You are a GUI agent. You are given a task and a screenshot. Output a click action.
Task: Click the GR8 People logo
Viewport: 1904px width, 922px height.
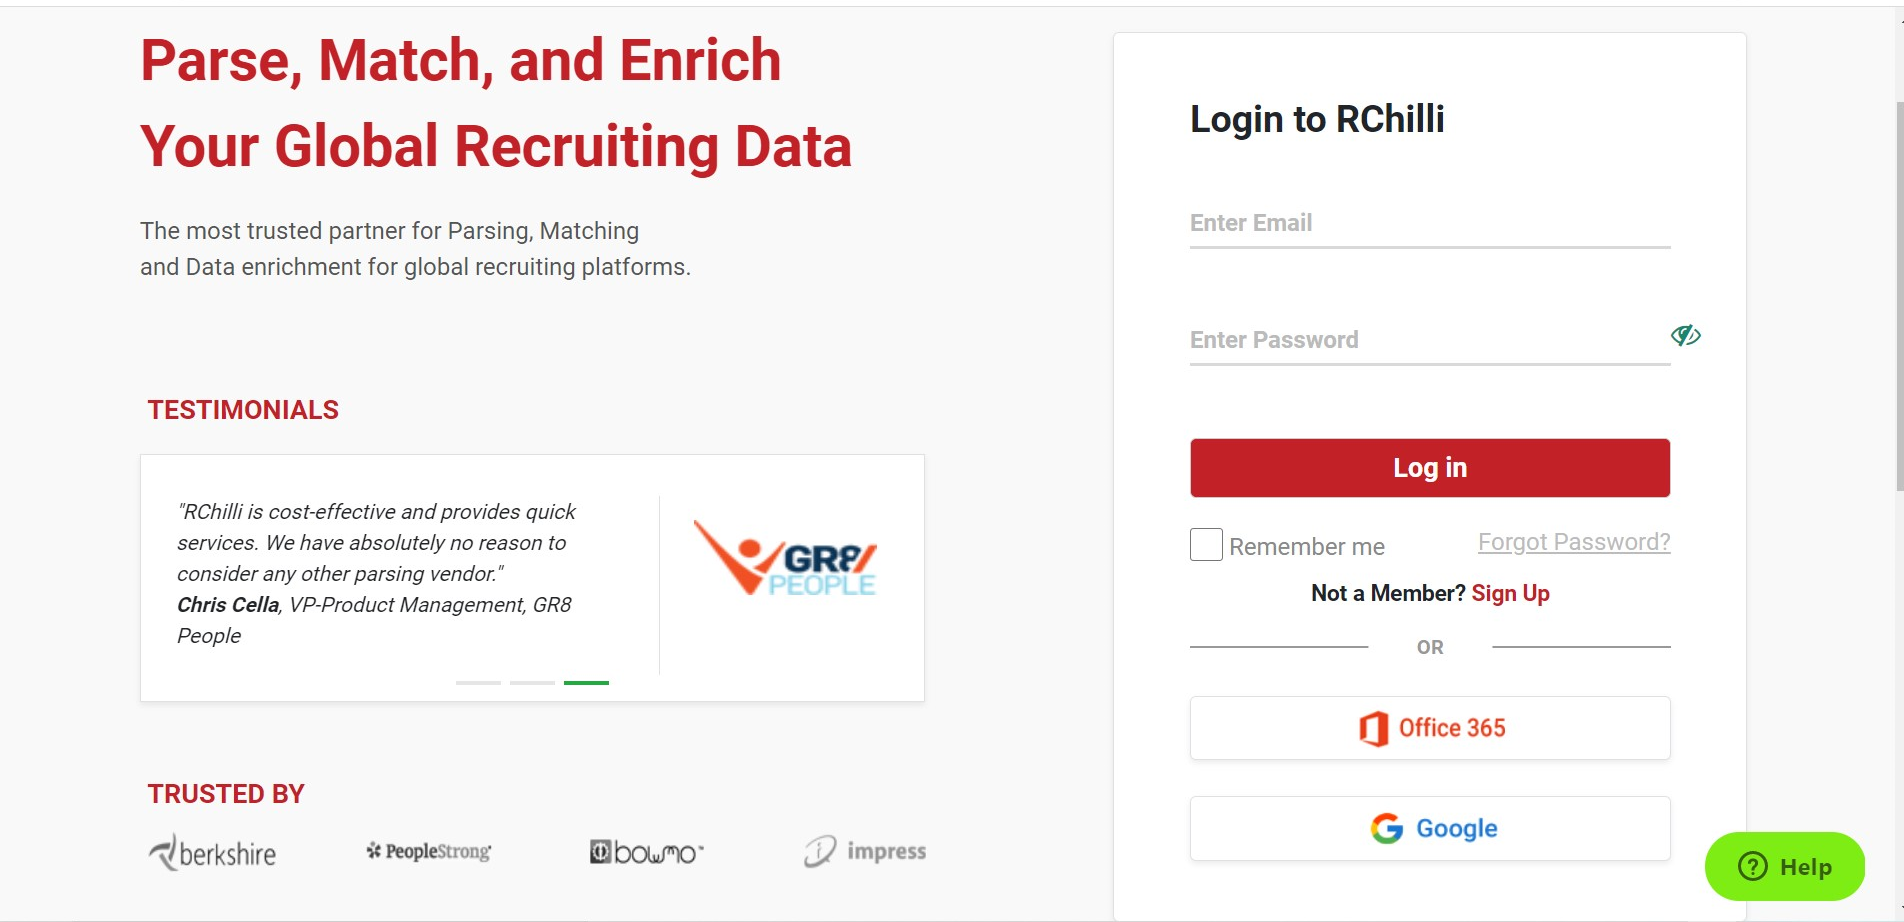pyautogui.click(x=785, y=558)
